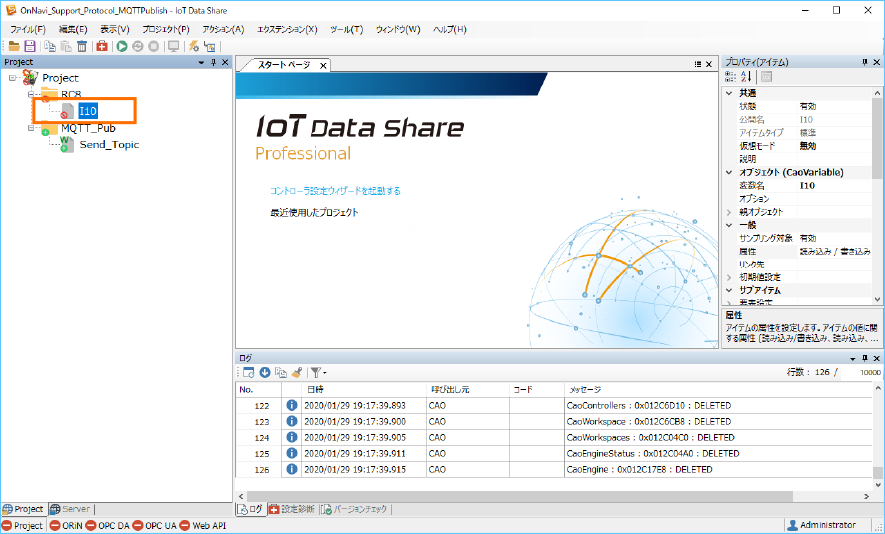Switch to the Server tab

tap(71, 509)
